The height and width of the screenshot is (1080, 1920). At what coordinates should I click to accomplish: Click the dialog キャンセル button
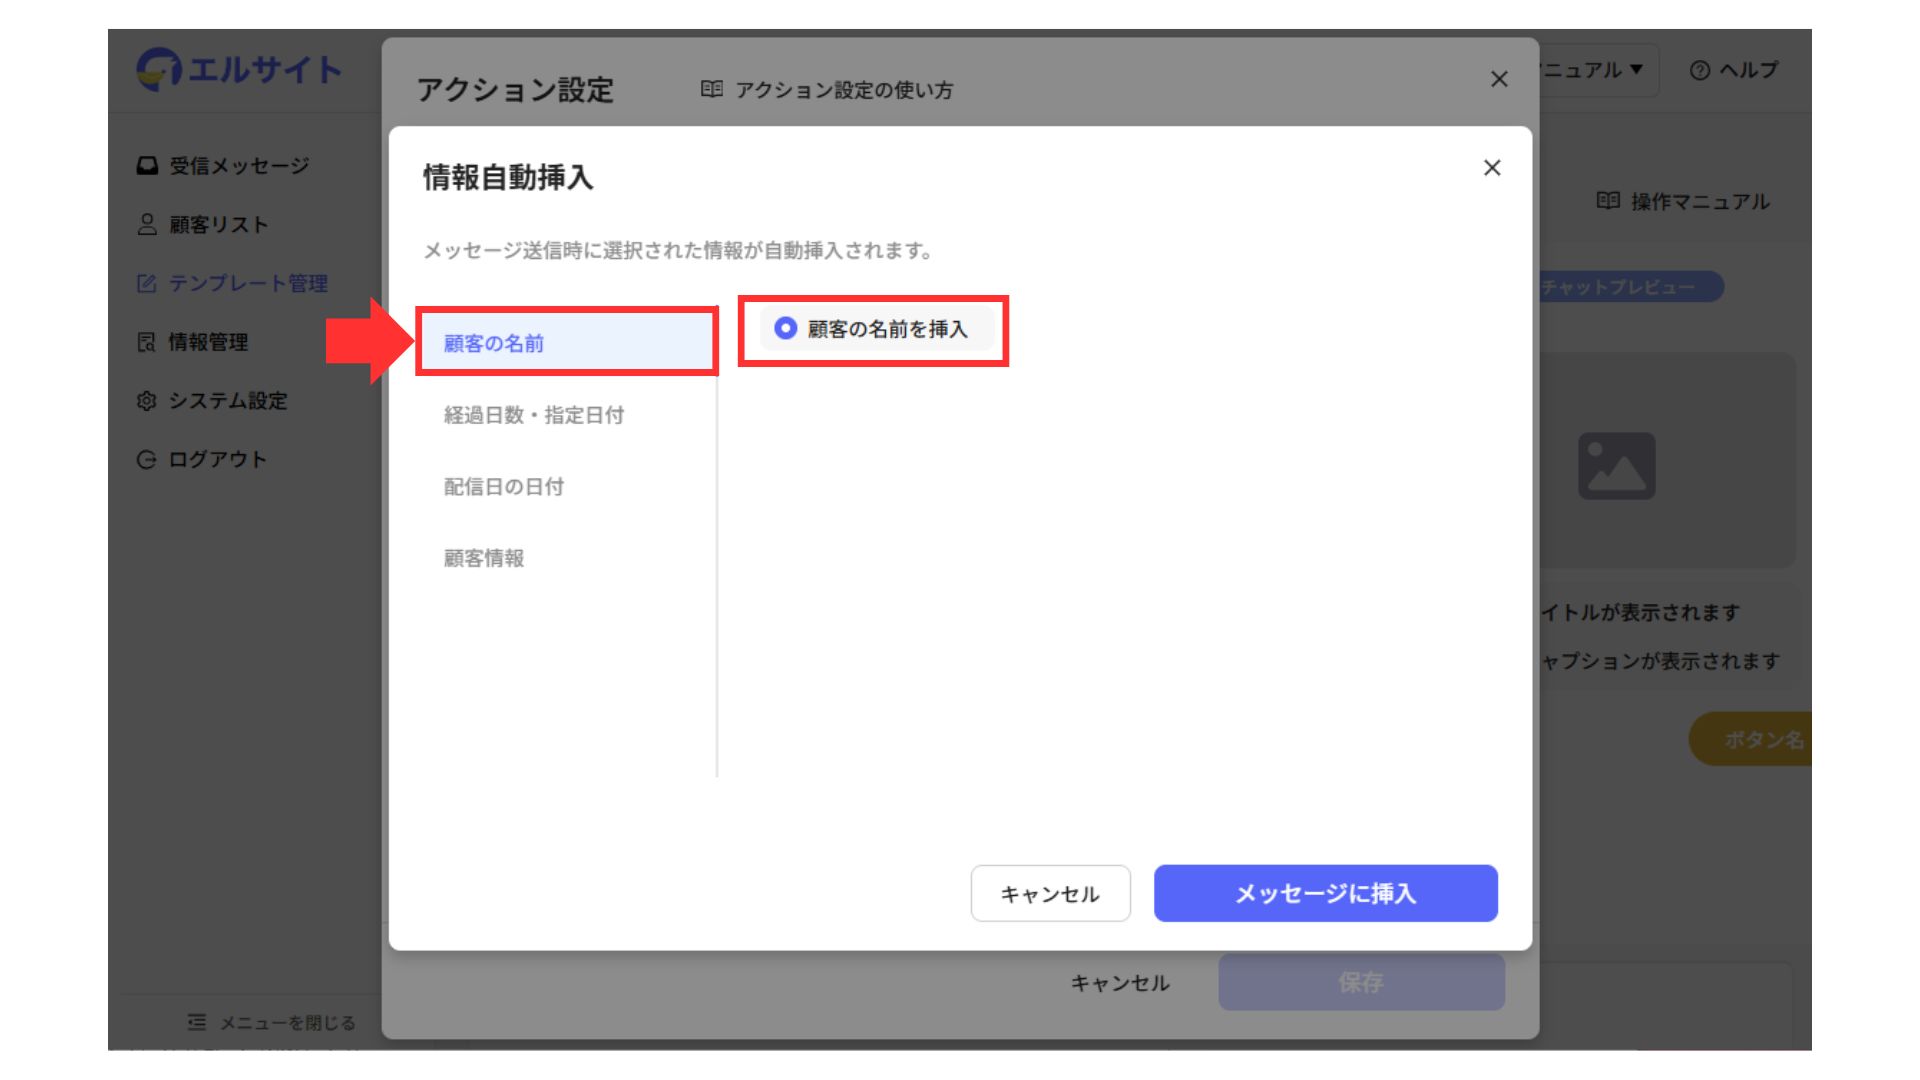pos(1050,893)
